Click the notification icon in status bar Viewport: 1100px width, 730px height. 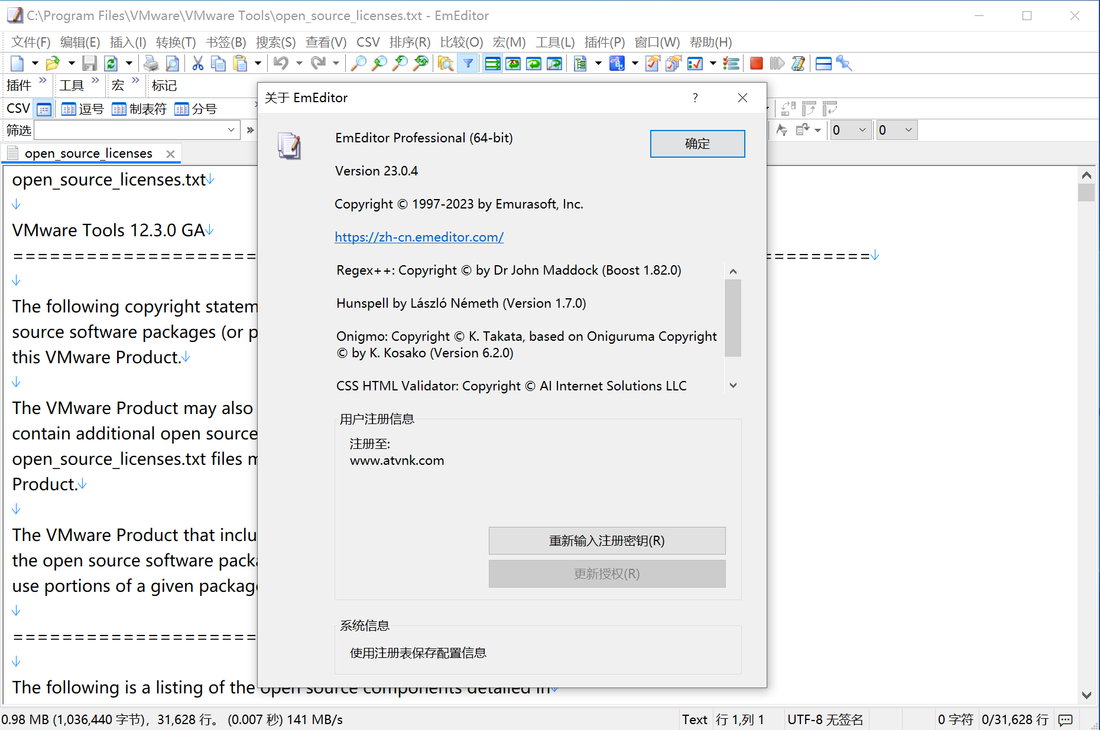point(1065,719)
